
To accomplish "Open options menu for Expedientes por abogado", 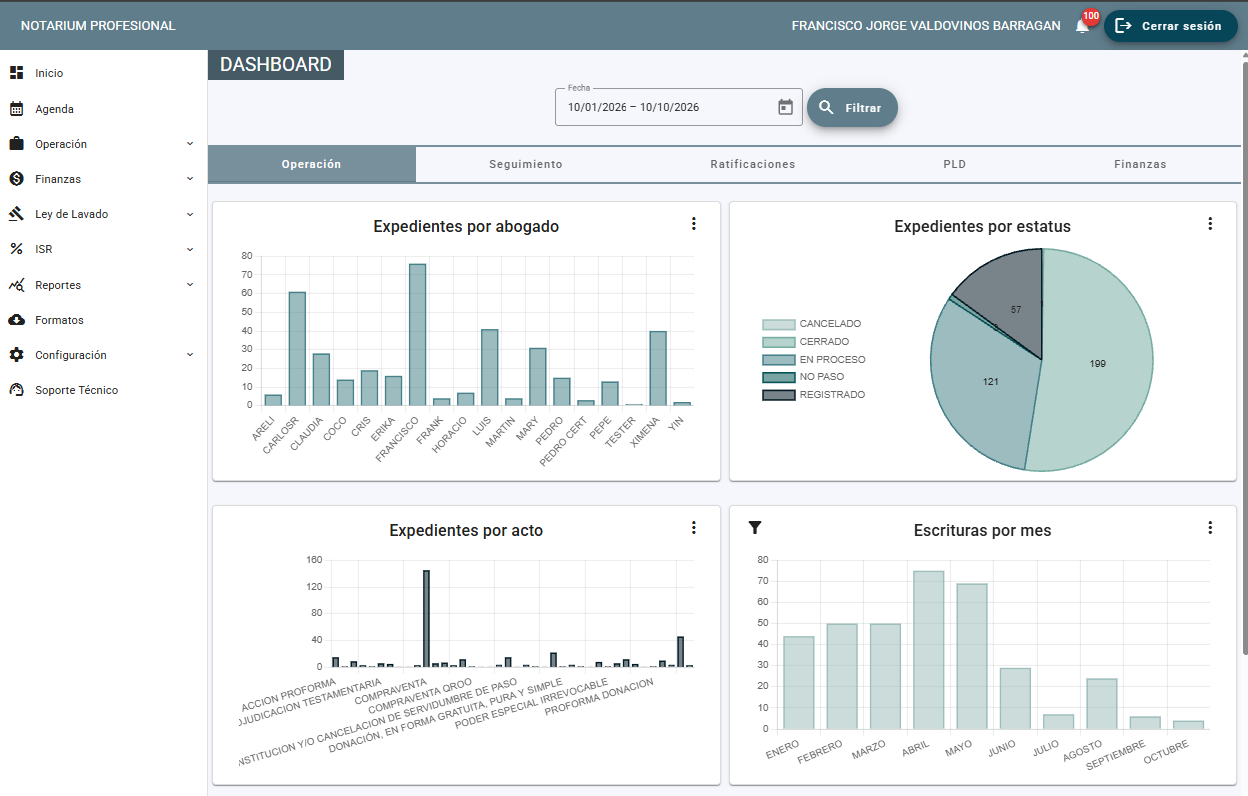I will pyautogui.click(x=694, y=224).
